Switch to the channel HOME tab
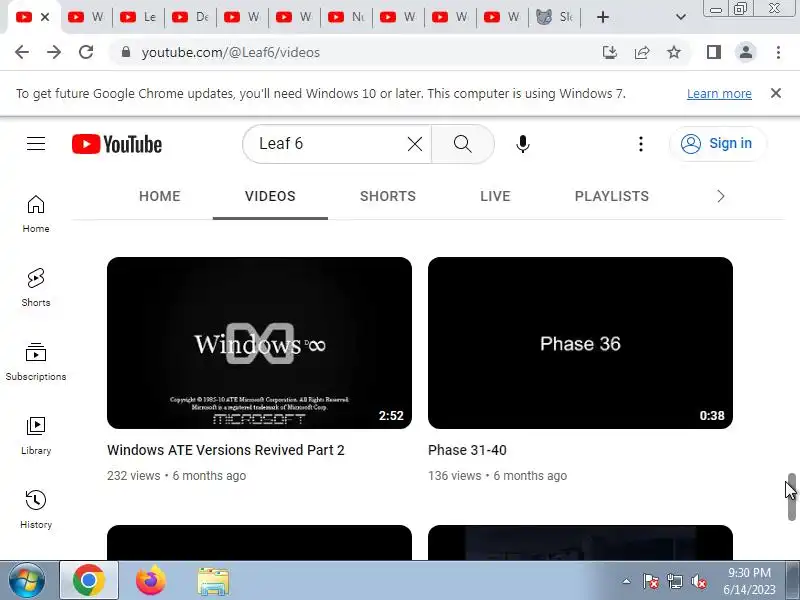The height and width of the screenshot is (600, 800). point(160,196)
